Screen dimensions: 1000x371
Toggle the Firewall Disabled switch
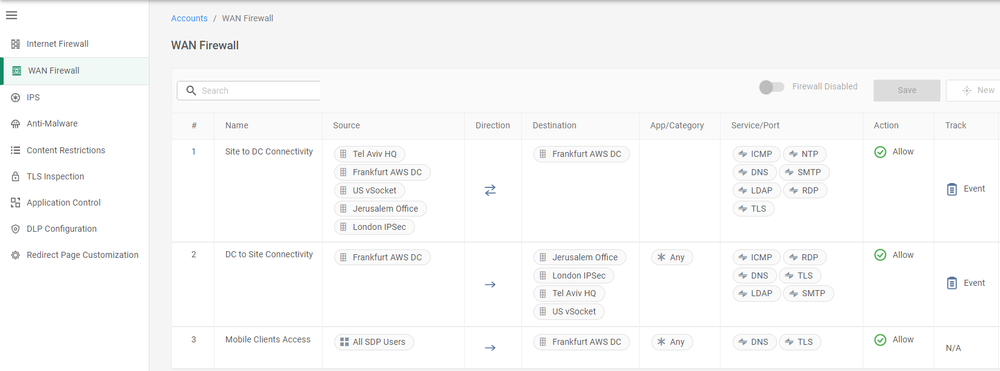[772, 87]
